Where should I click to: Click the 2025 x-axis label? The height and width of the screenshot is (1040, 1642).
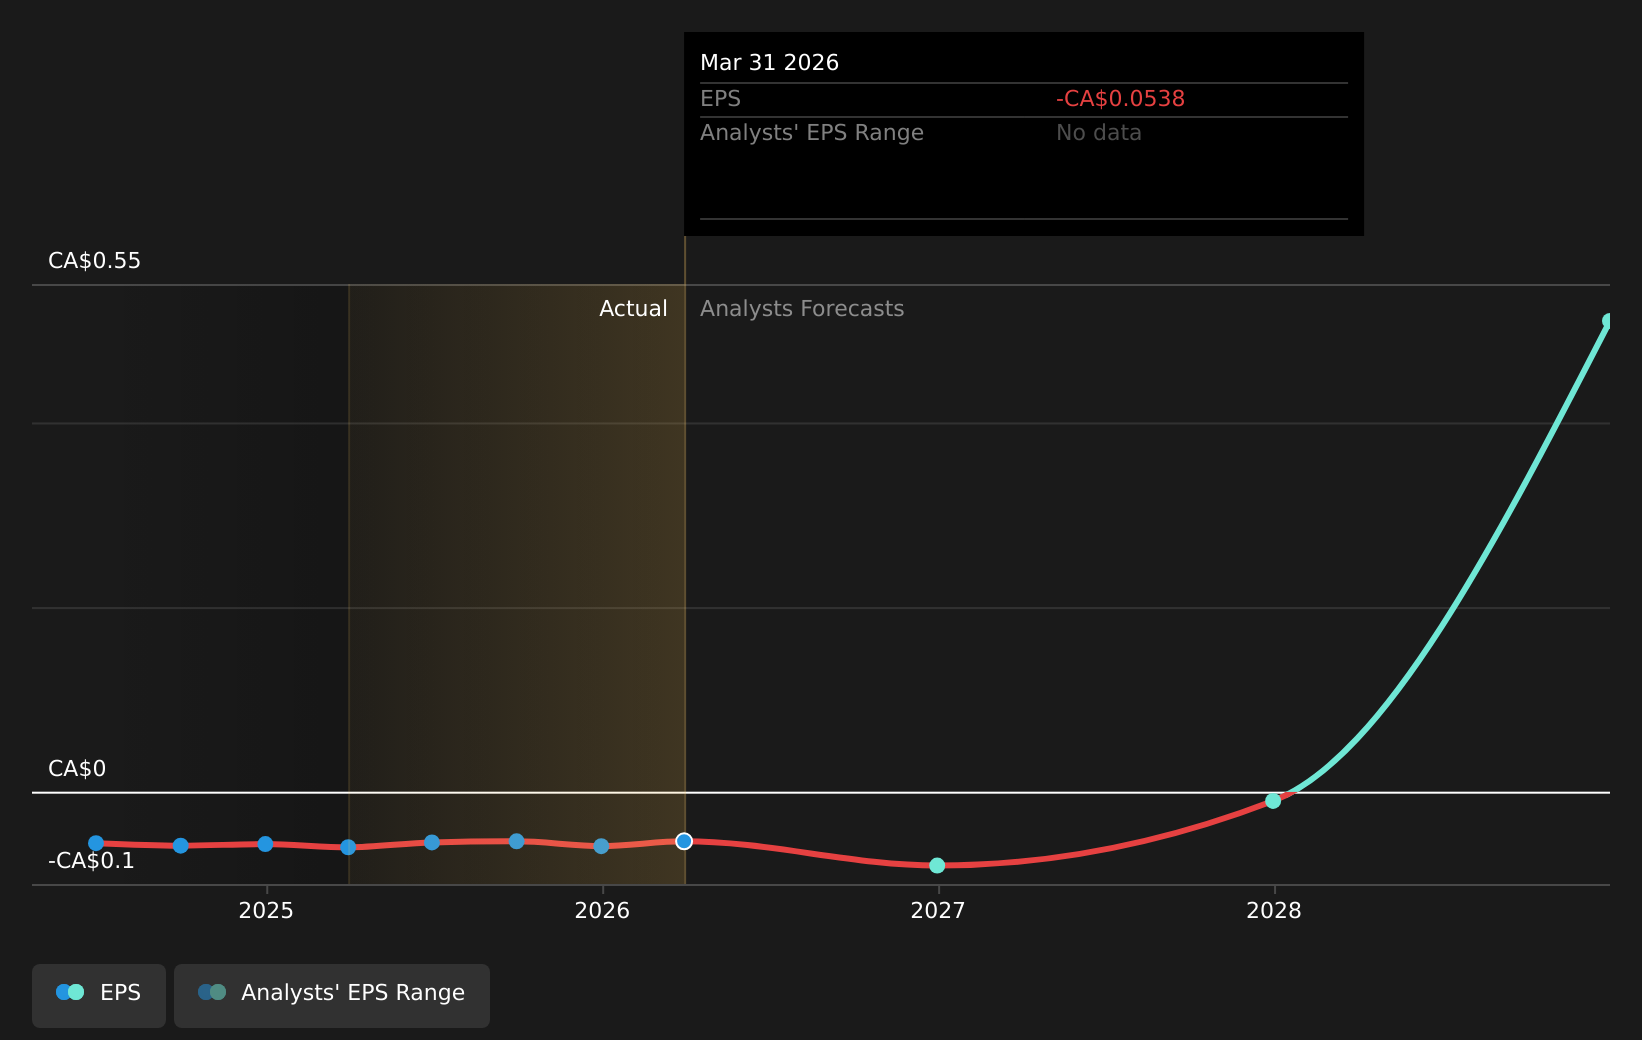266,911
